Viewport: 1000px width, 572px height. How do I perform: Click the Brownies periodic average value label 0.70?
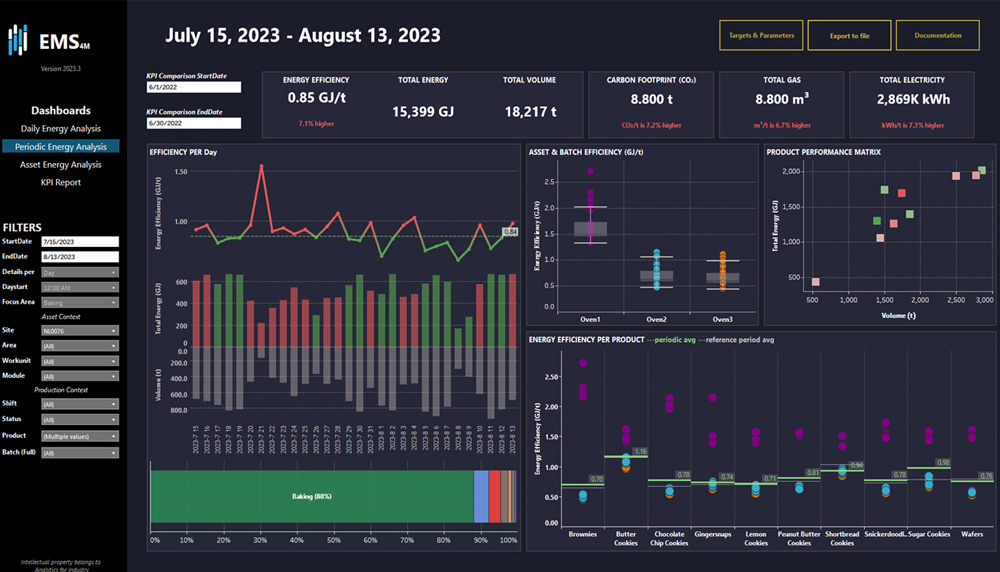pos(597,480)
